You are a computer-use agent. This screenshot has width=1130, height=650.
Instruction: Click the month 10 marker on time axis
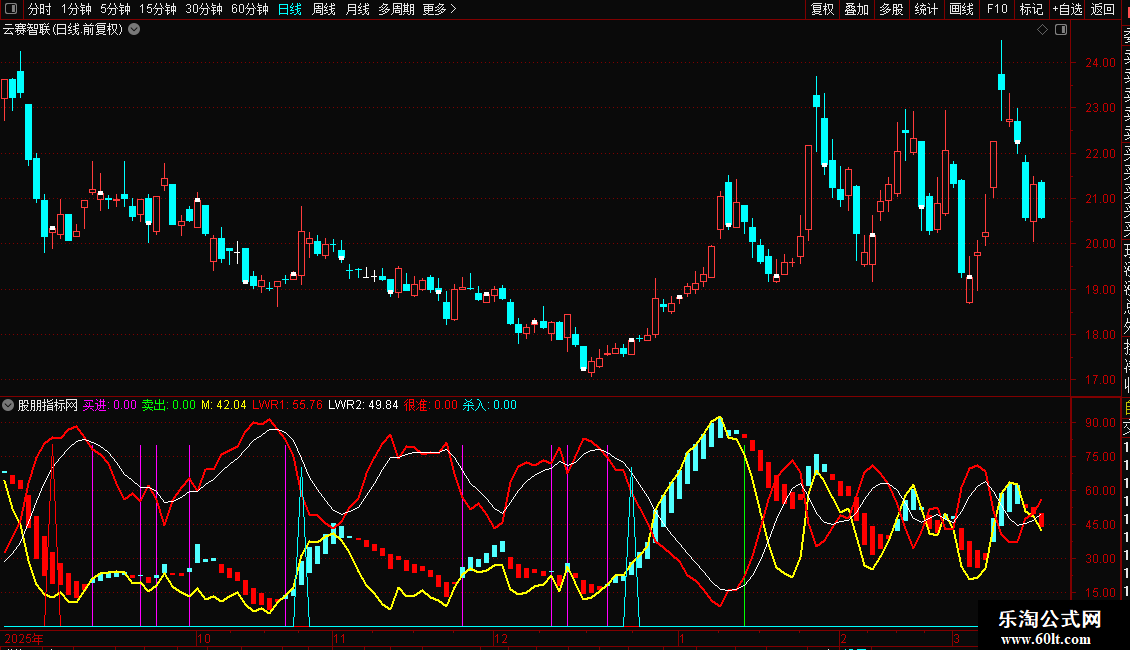(x=204, y=638)
